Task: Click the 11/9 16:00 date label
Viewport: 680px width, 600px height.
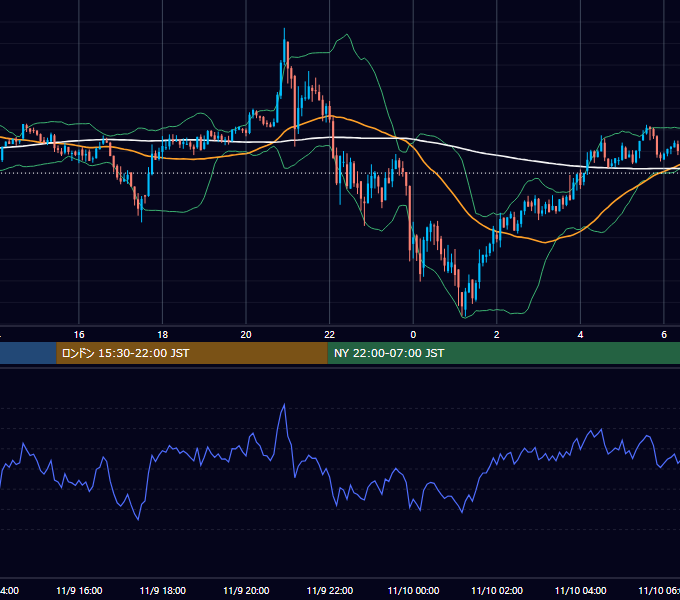Action: 79,590
